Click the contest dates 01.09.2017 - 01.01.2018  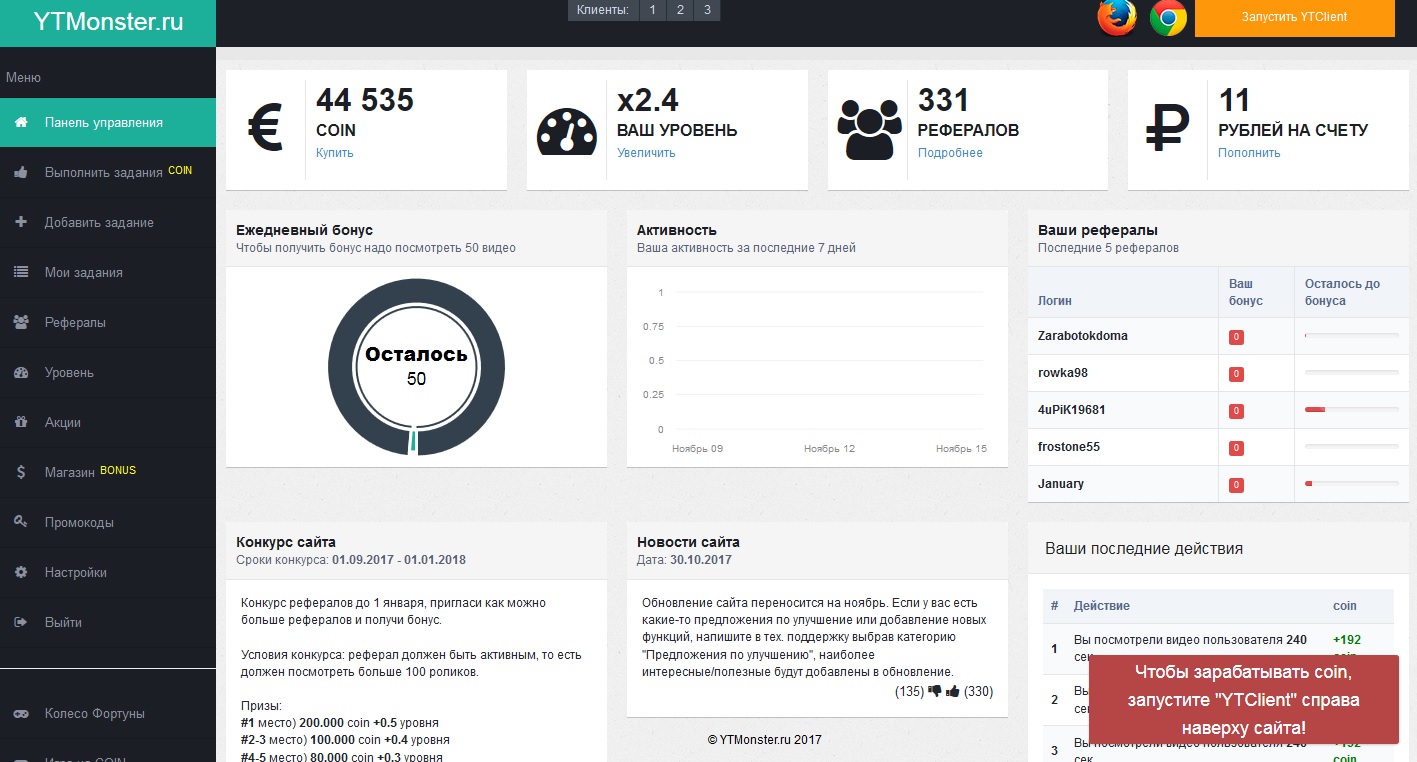point(399,560)
